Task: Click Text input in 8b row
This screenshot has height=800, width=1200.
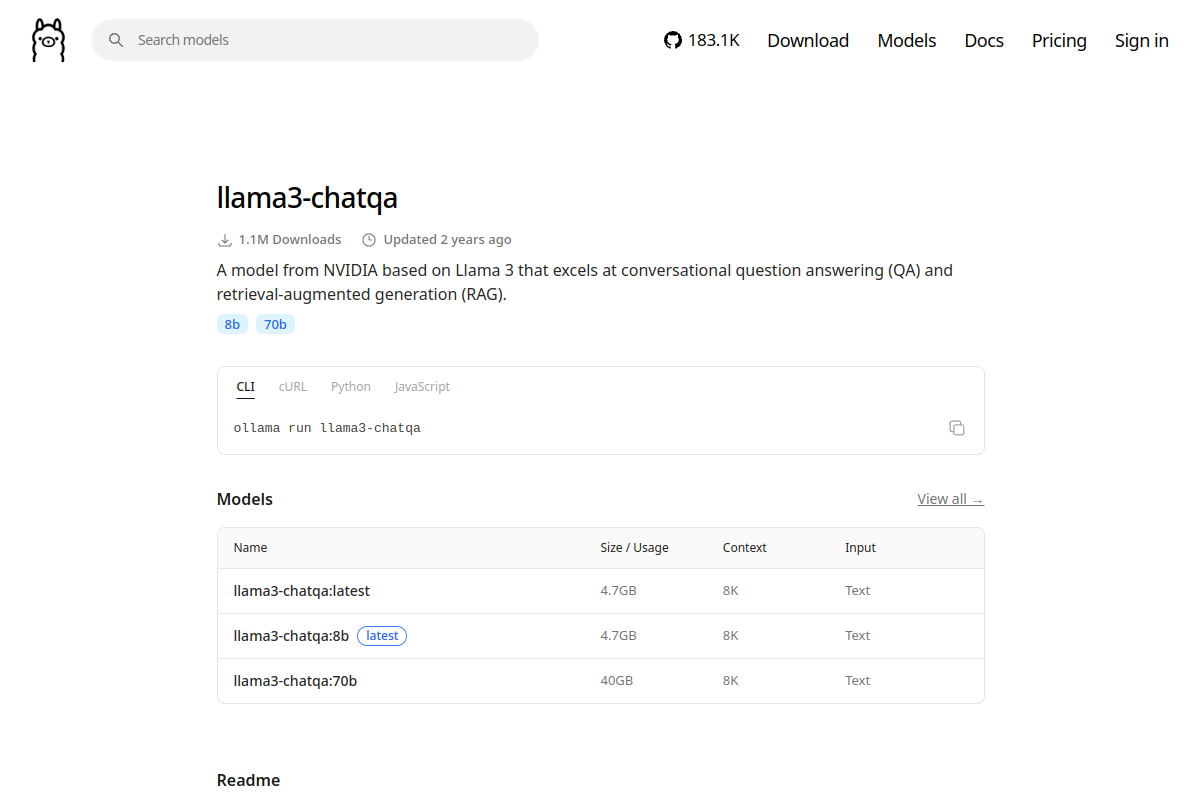Action: coord(857,636)
